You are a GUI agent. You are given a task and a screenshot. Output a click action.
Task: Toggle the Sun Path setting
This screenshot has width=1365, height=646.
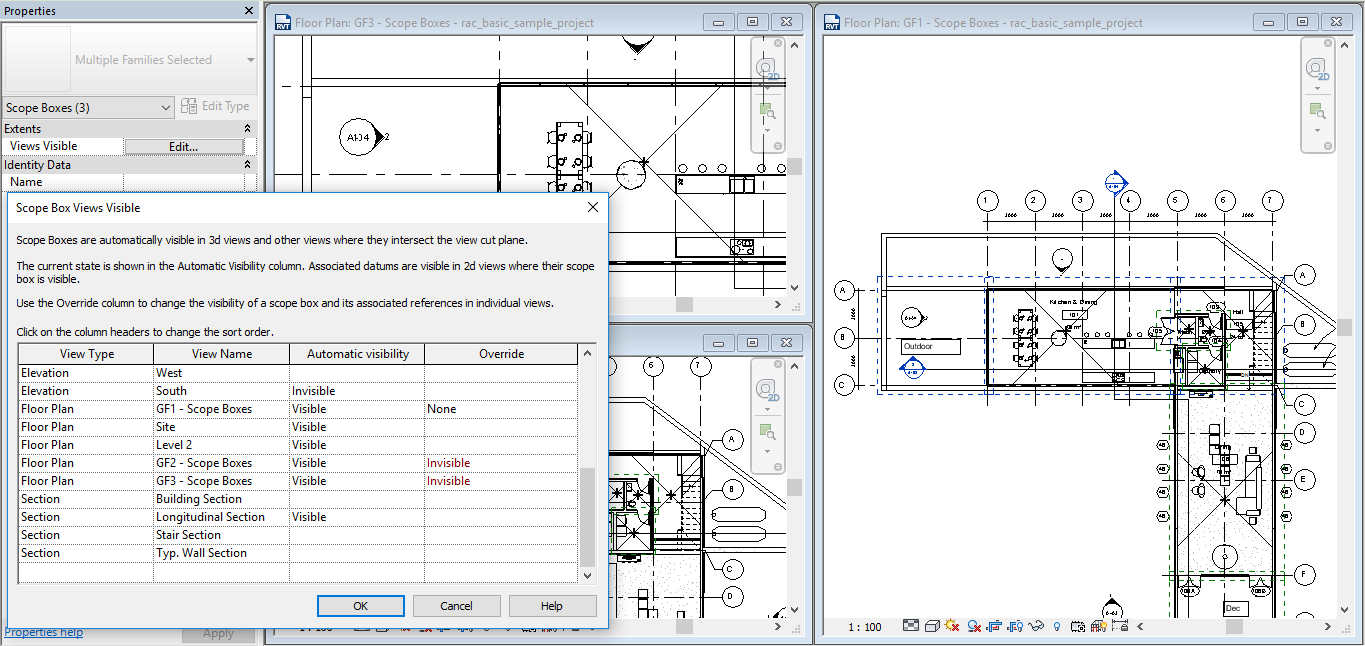pyautogui.click(x=951, y=626)
